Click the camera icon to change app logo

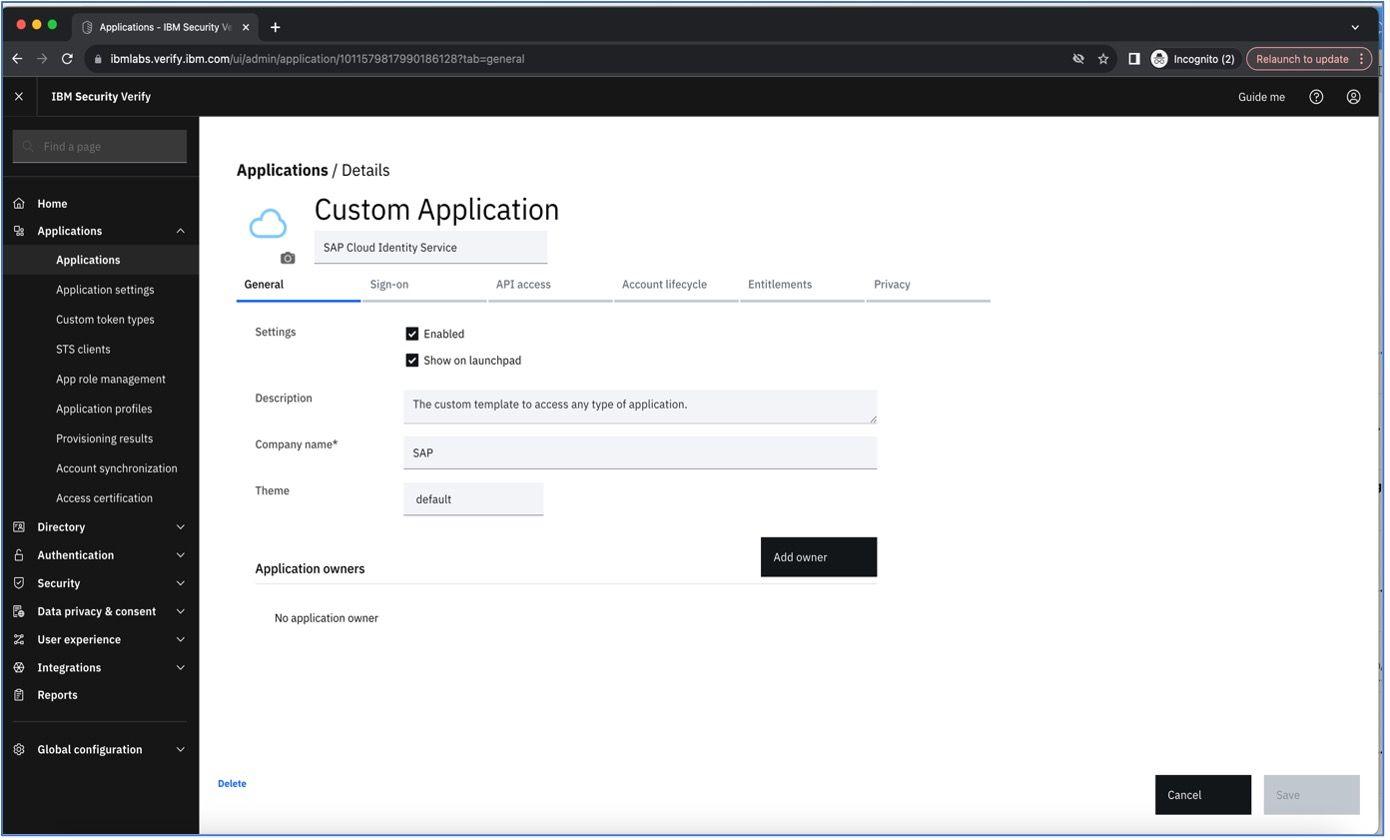click(x=288, y=258)
